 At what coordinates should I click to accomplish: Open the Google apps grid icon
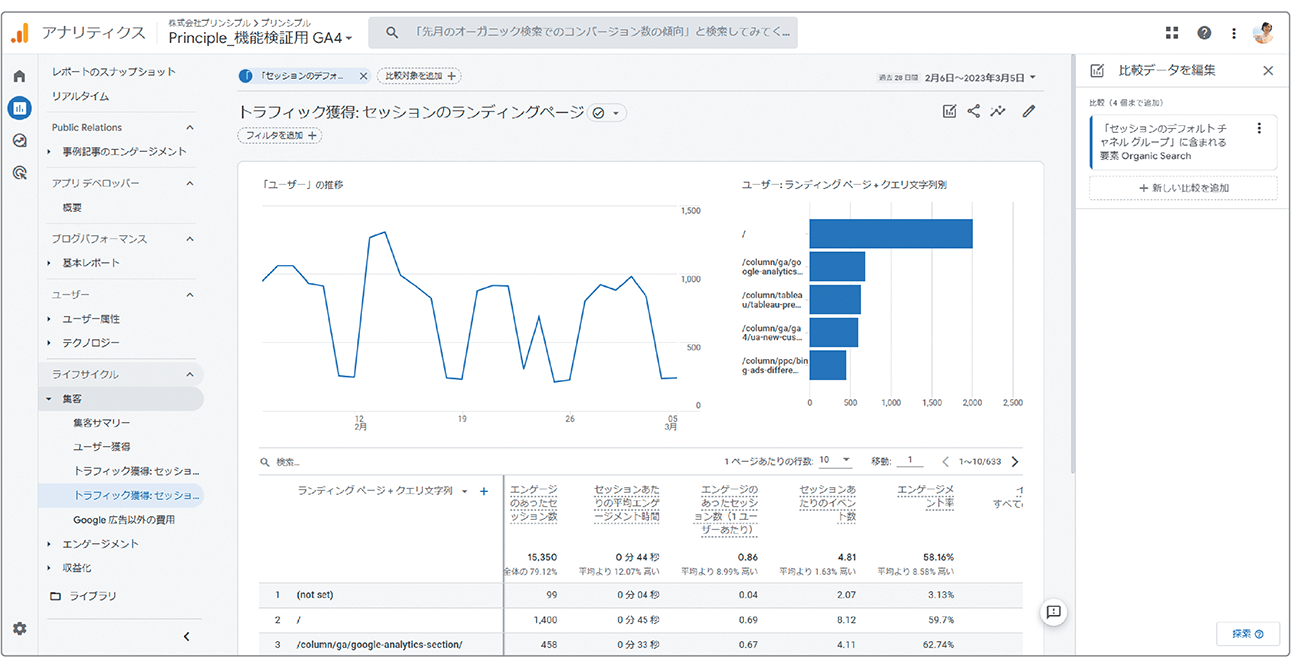pos(1172,33)
